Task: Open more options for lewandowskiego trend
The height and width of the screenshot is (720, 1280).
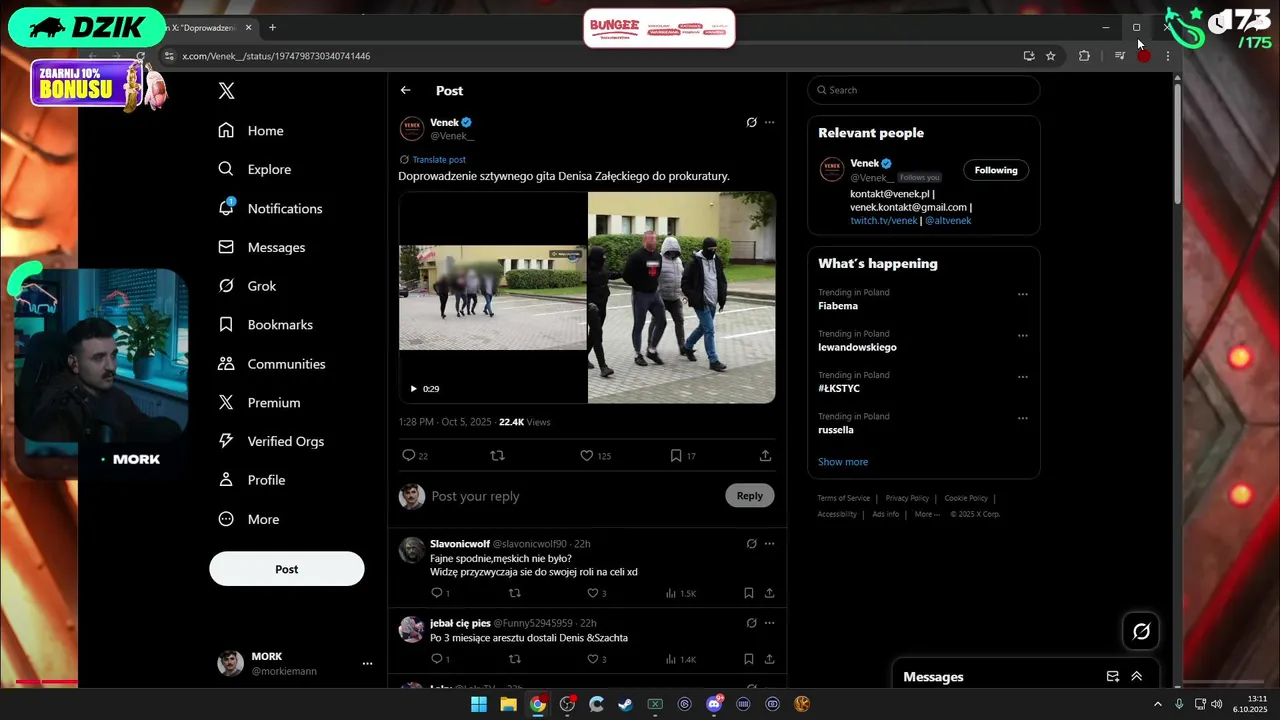Action: [1022, 336]
